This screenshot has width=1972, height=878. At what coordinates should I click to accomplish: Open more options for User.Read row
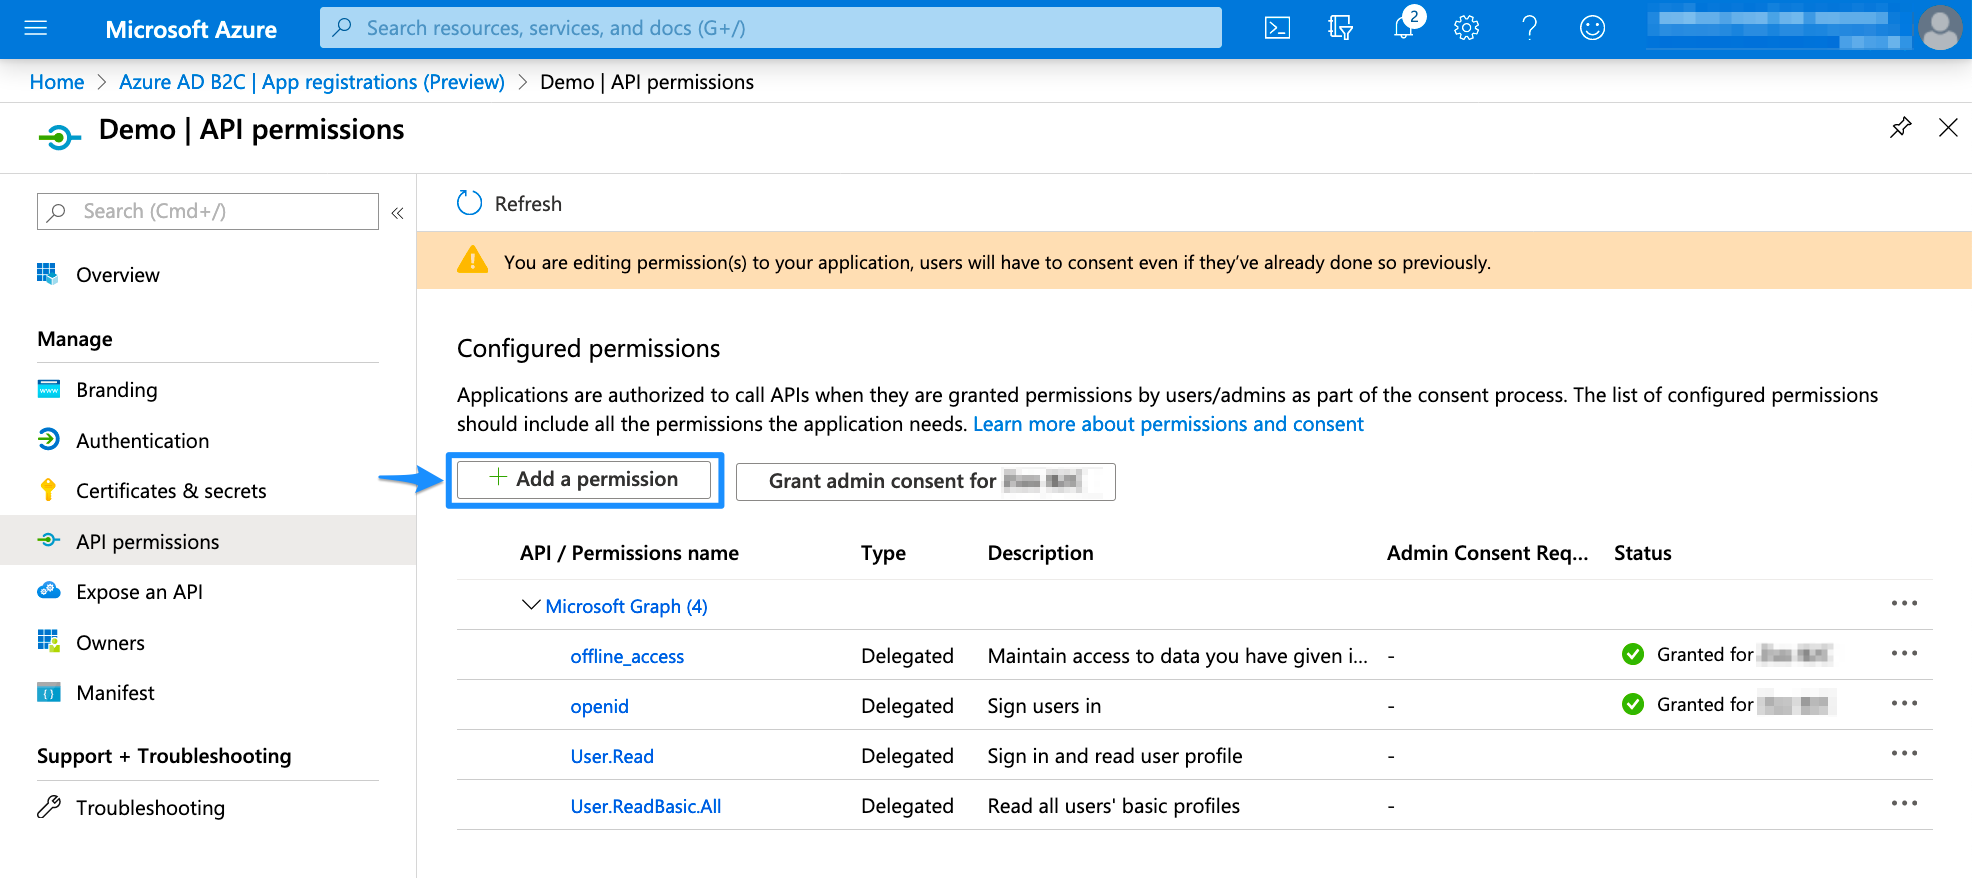1904,754
